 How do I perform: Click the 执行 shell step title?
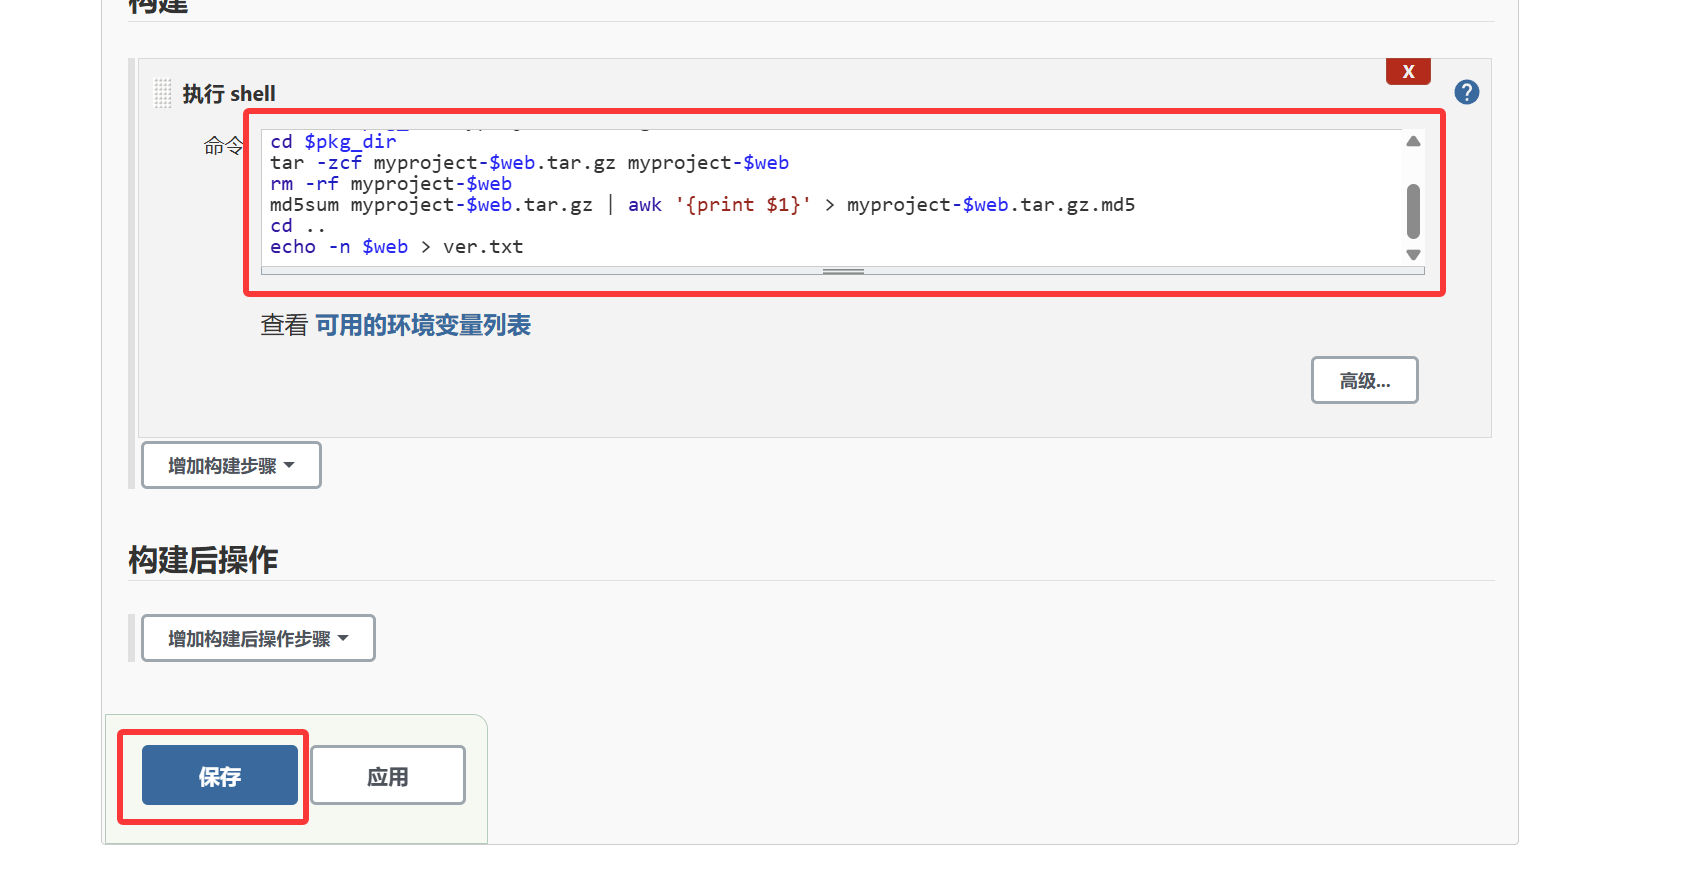(229, 94)
